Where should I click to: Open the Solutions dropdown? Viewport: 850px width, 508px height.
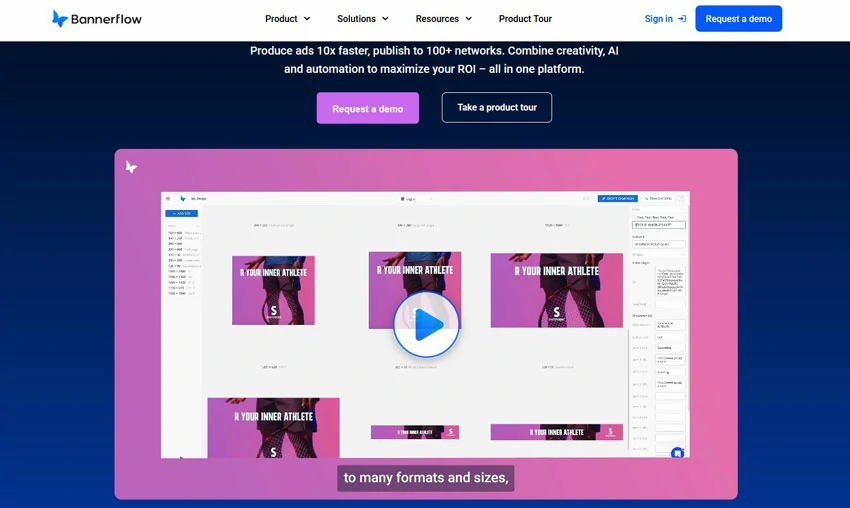[x=362, y=19]
